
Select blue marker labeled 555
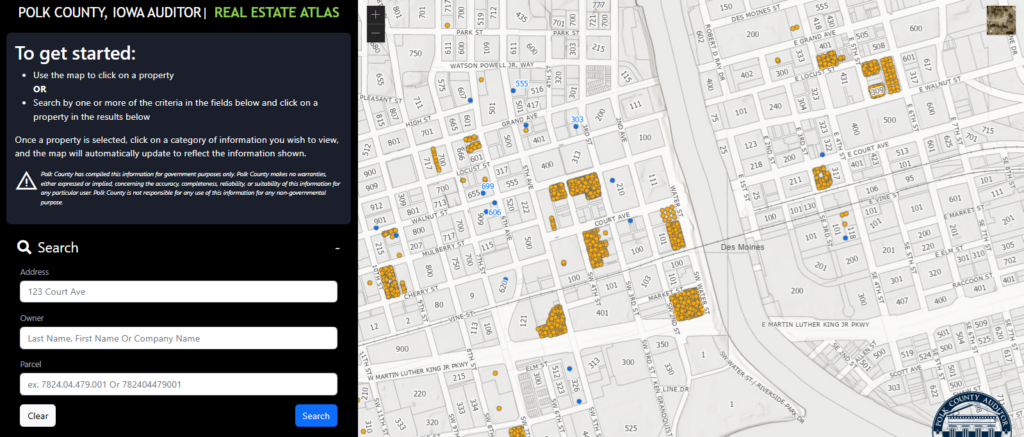(514, 90)
